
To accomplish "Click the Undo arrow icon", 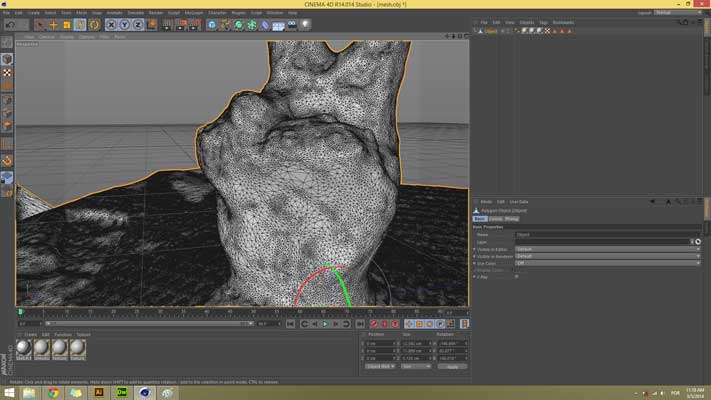I will [10, 24].
